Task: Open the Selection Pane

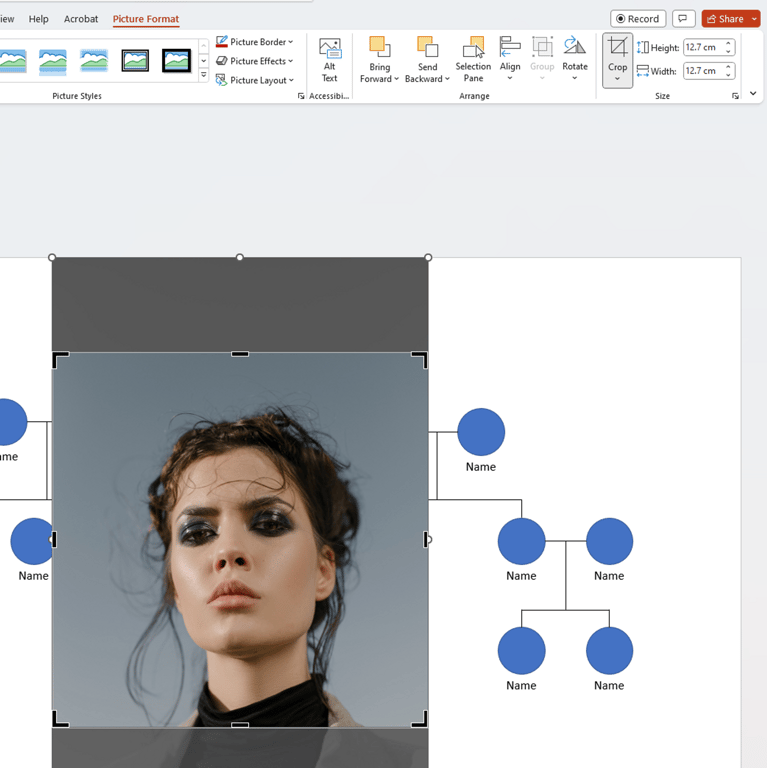Action: coord(473,60)
